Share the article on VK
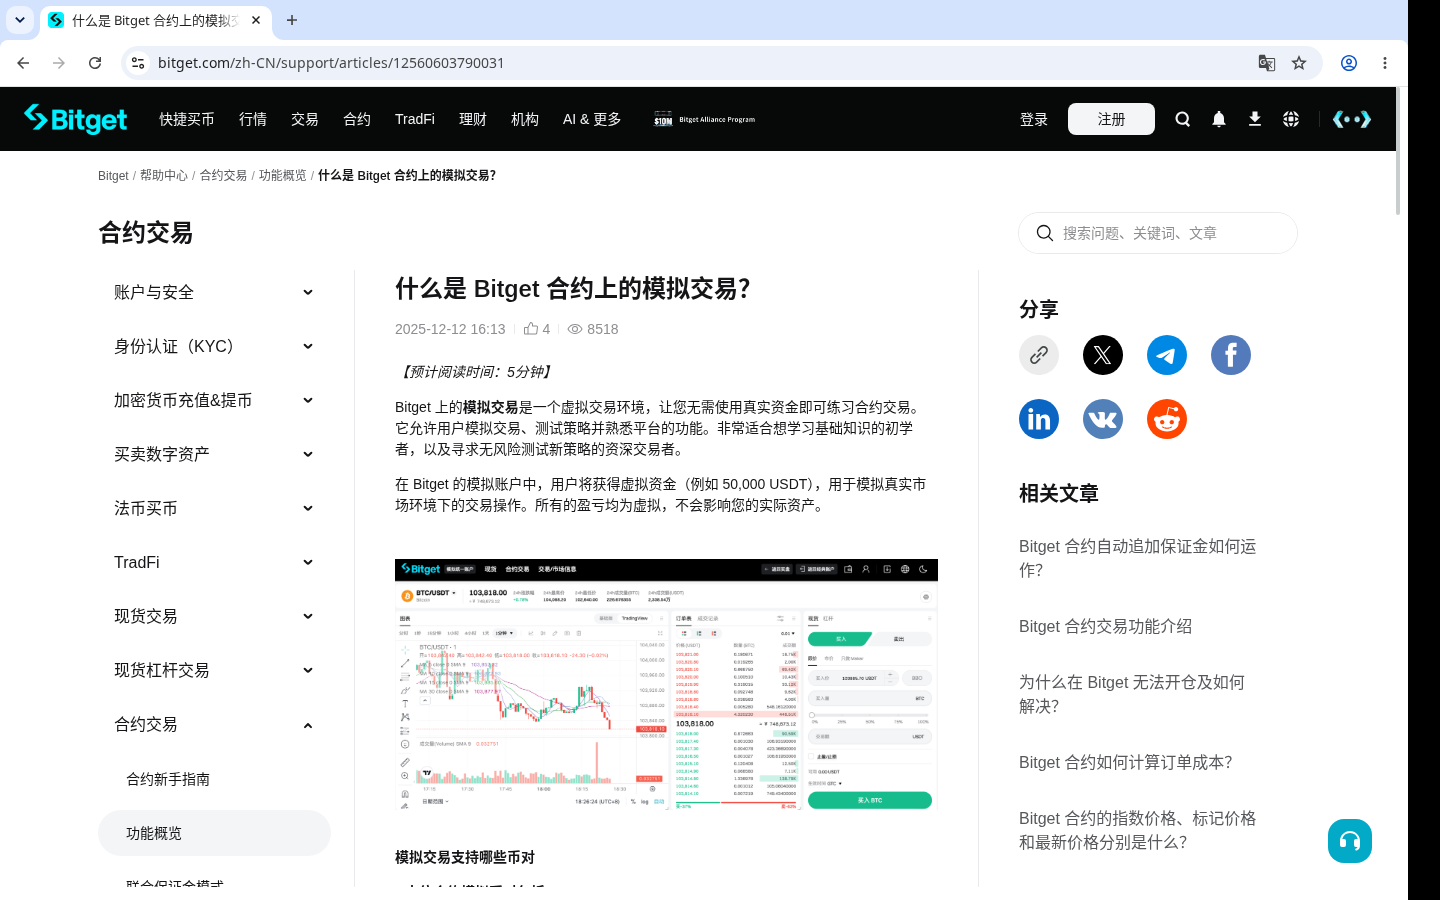 coord(1103,419)
